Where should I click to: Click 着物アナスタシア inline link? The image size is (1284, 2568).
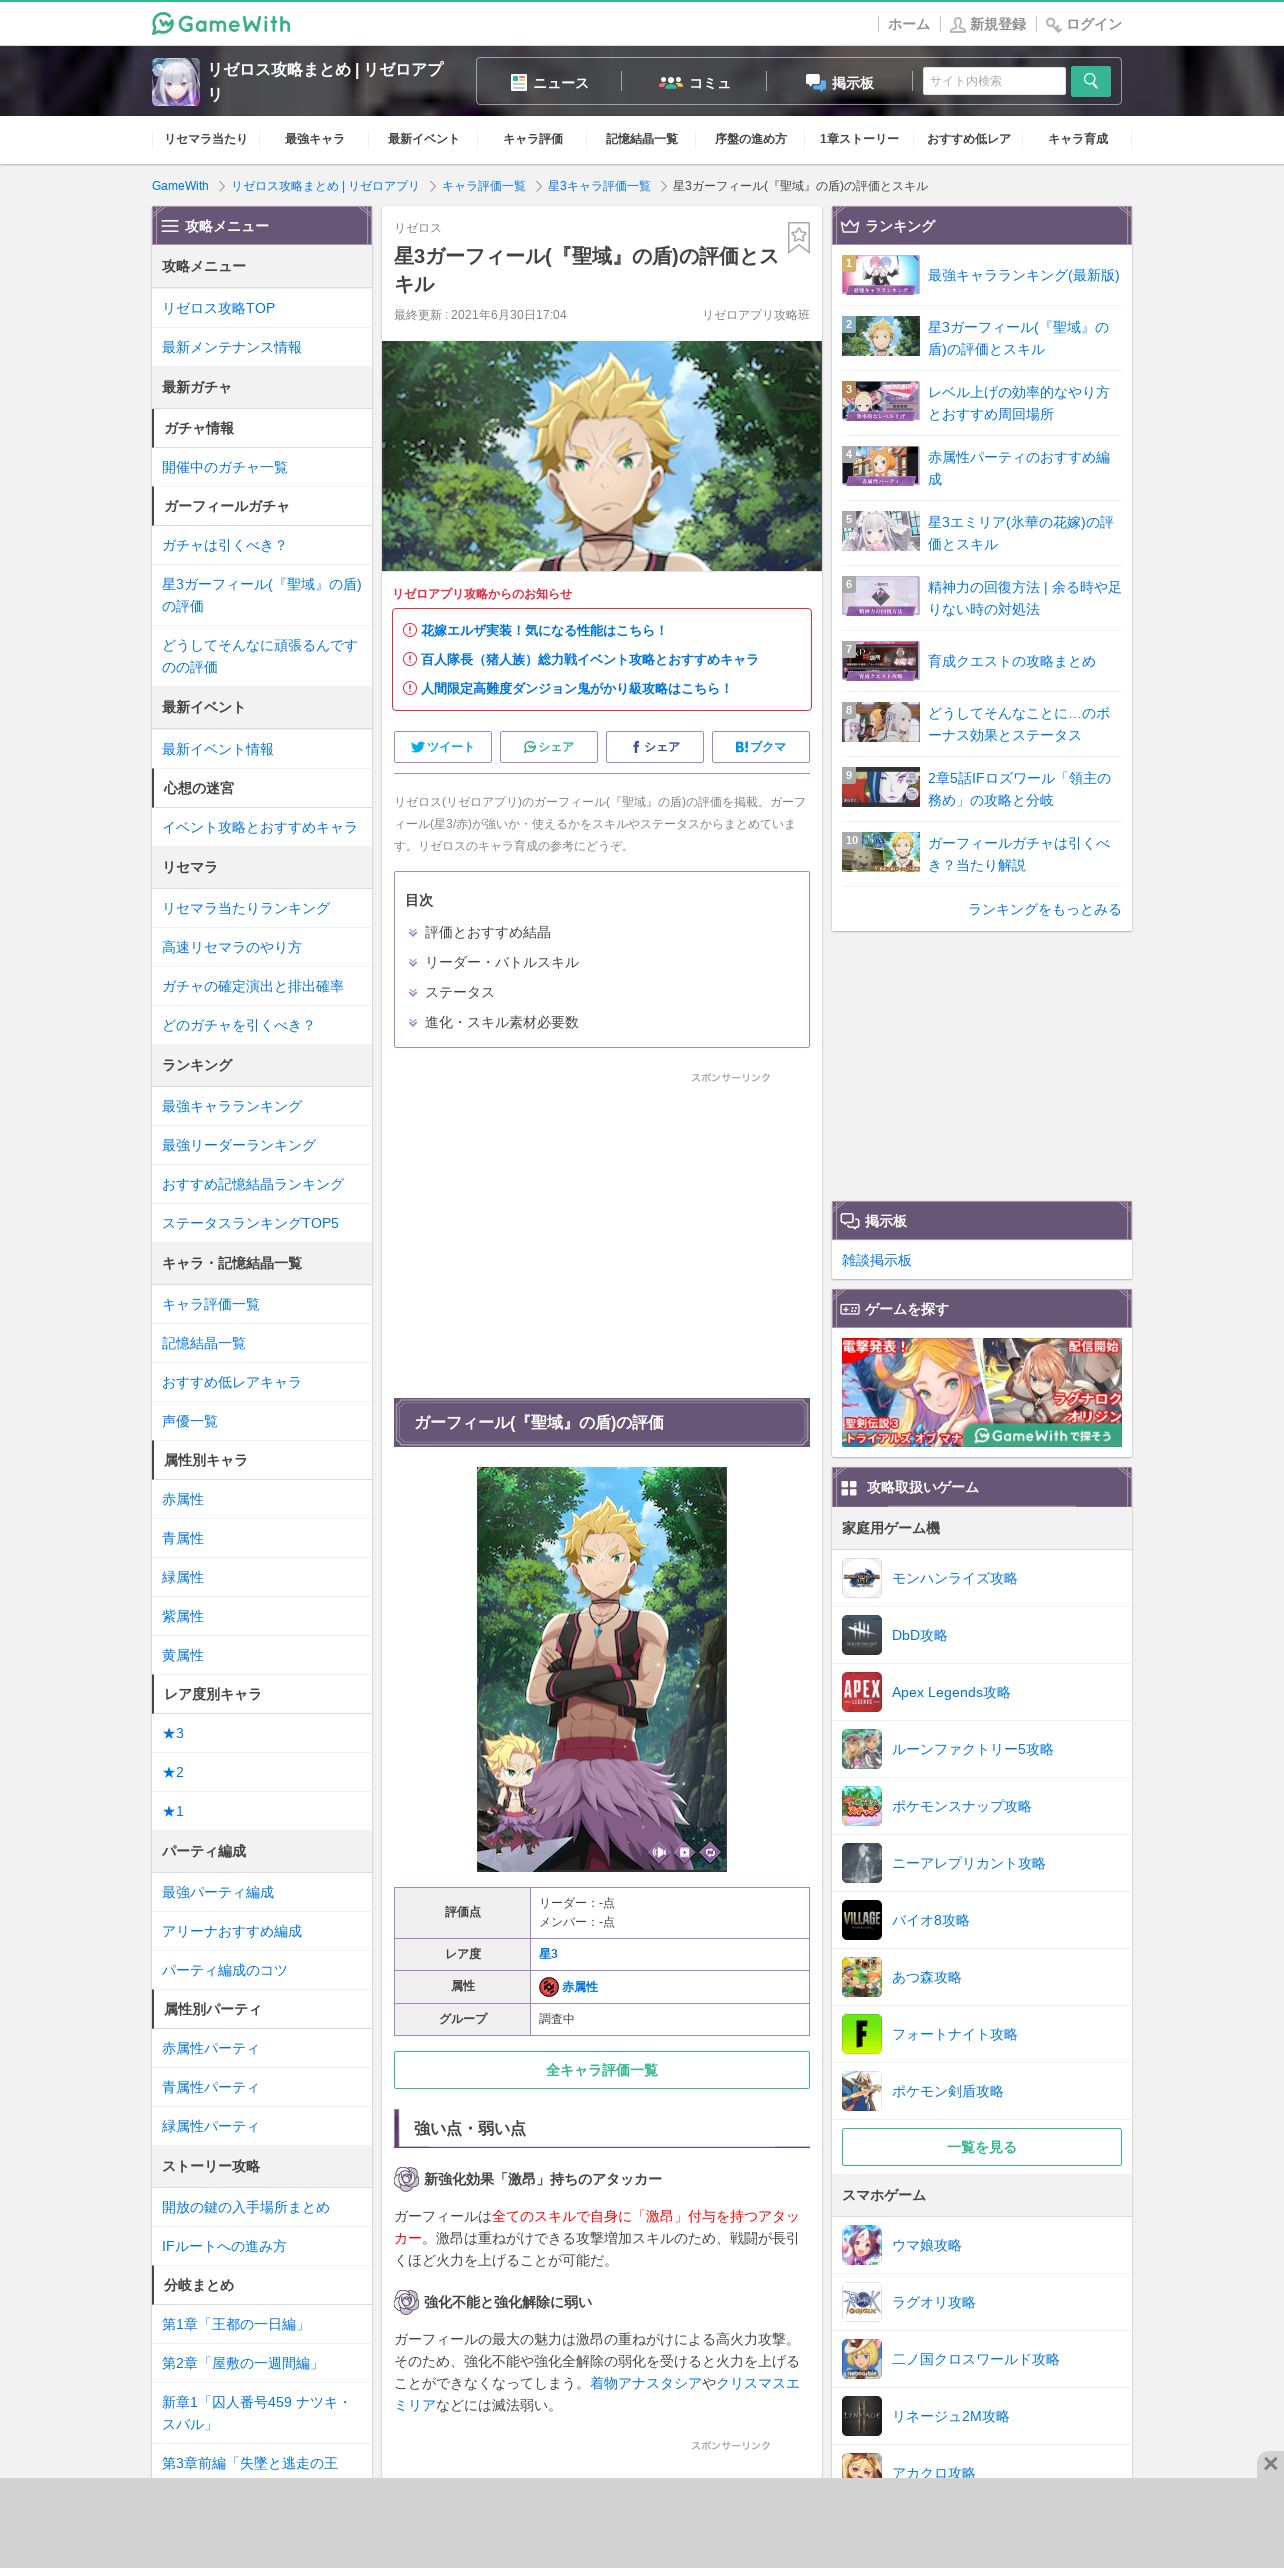point(645,2383)
